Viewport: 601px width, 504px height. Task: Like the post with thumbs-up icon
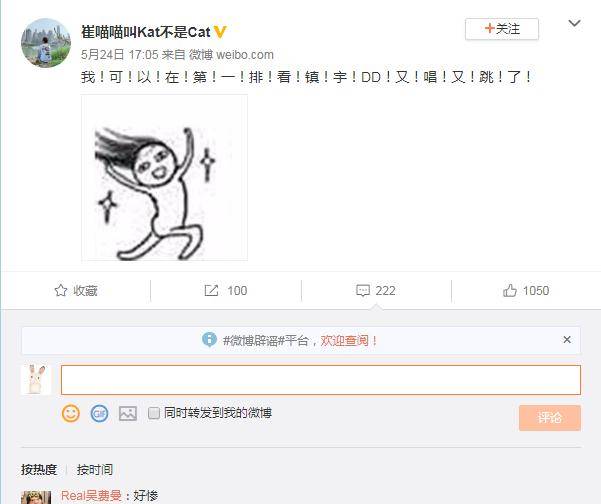pyautogui.click(x=510, y=291)
